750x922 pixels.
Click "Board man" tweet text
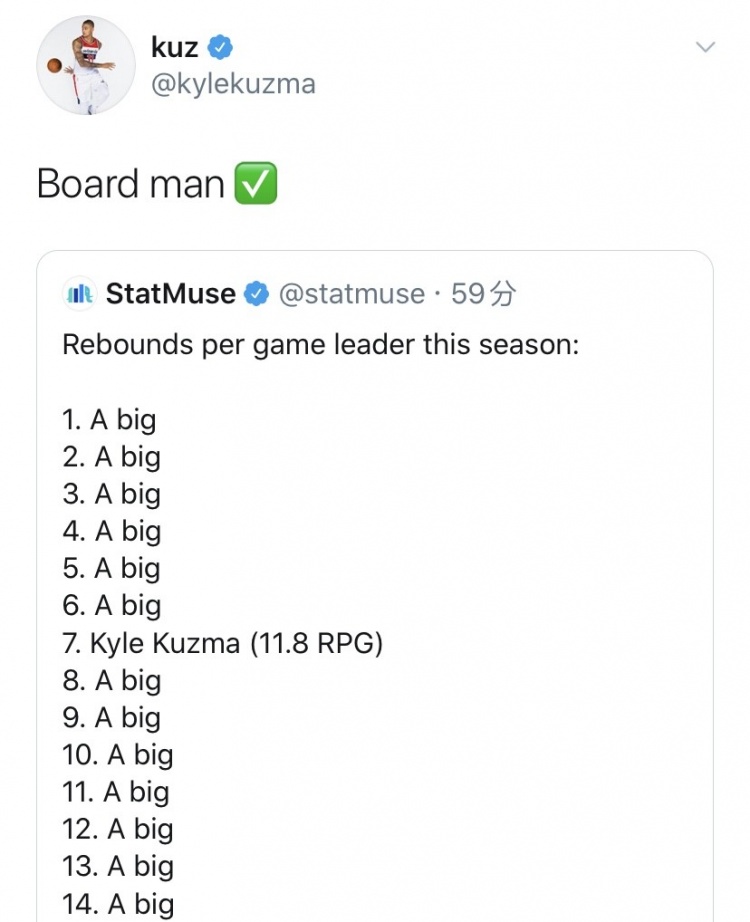pyautogui.click(x=131, y=183)
